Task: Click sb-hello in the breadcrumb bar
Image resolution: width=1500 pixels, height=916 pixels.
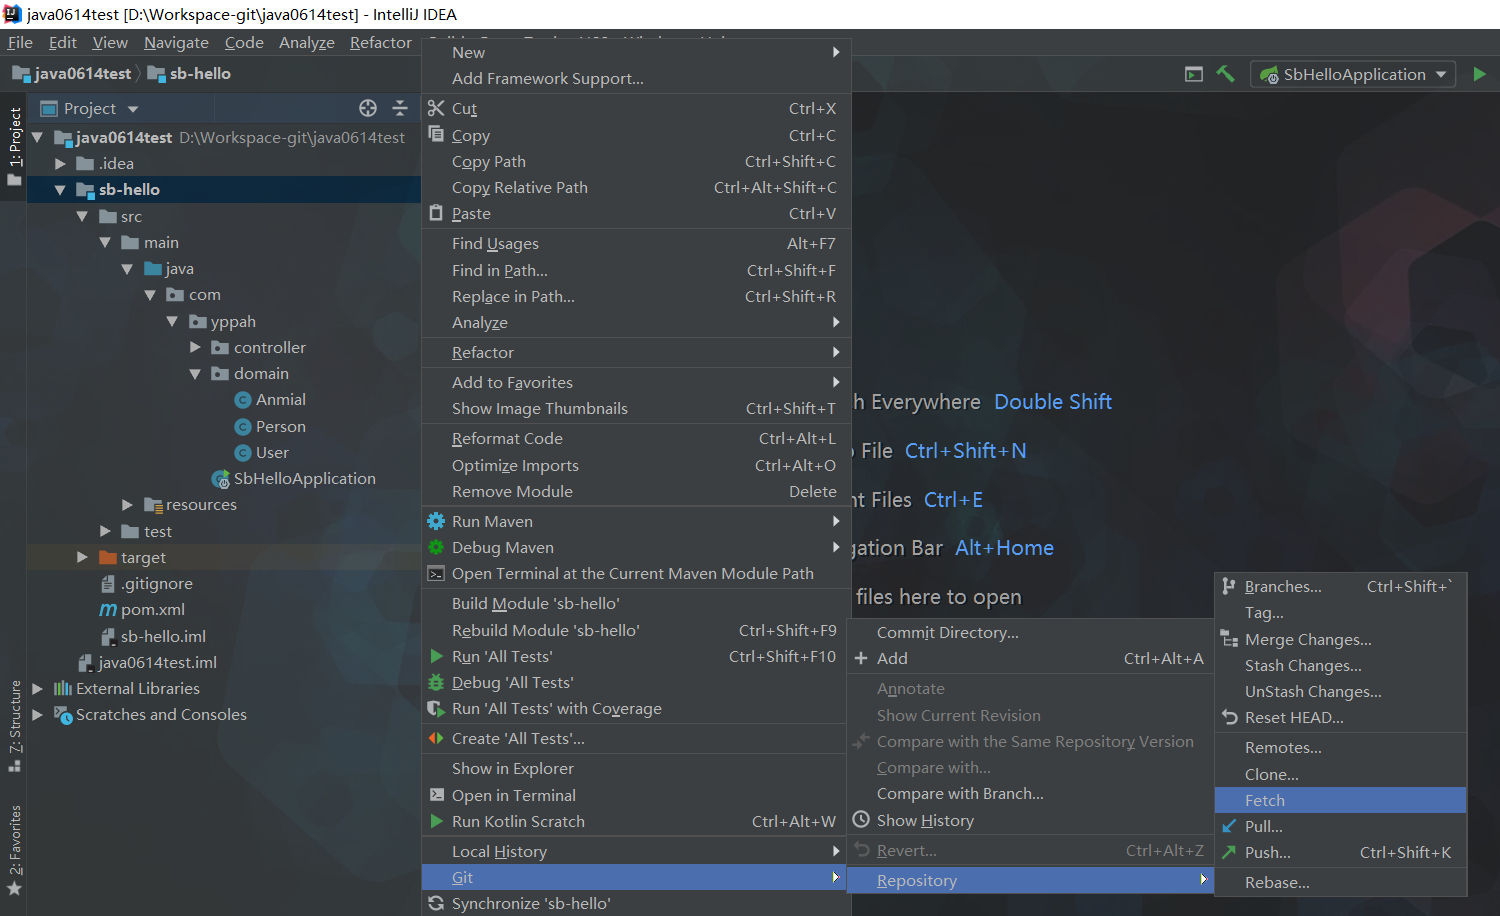Action: click(x=199, y=74)
